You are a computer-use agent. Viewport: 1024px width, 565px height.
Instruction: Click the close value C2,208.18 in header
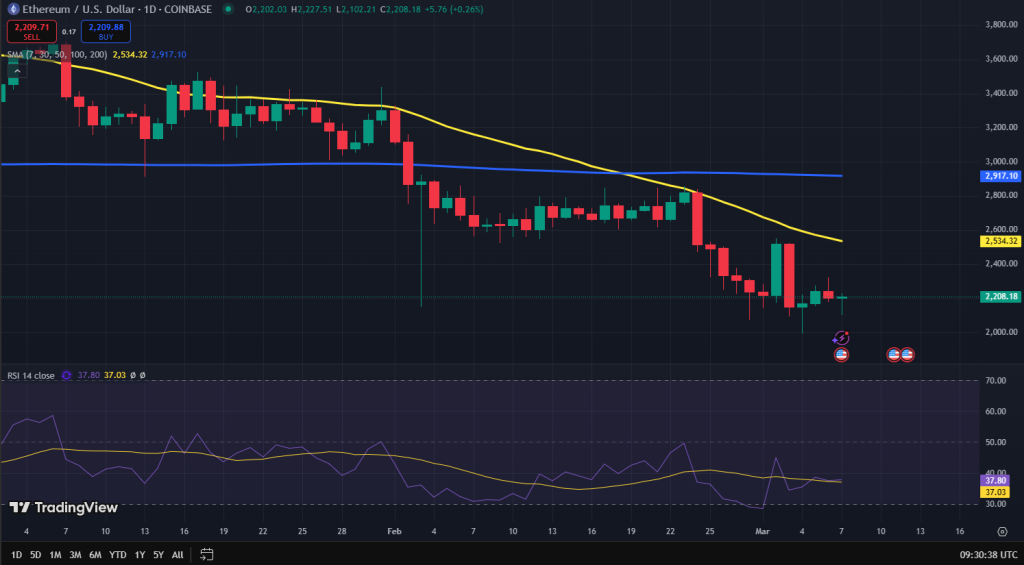(x=400, y=9)
